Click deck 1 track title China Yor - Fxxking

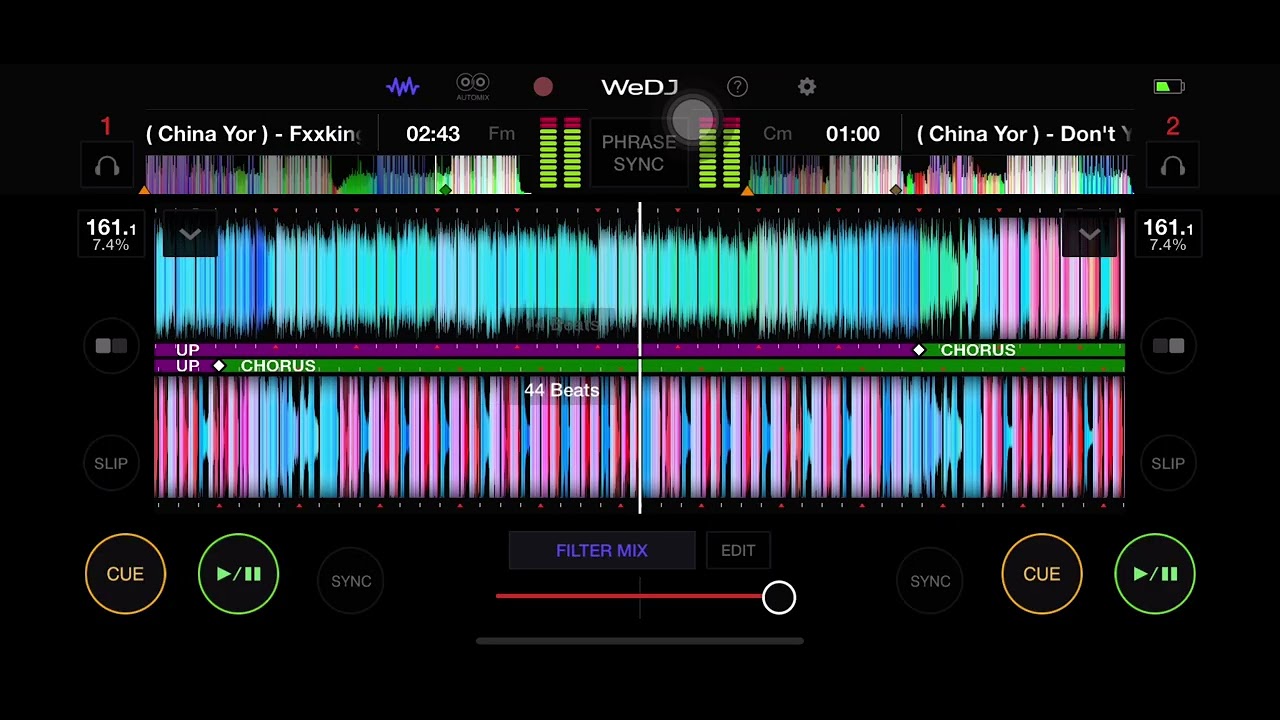[254, 134]
